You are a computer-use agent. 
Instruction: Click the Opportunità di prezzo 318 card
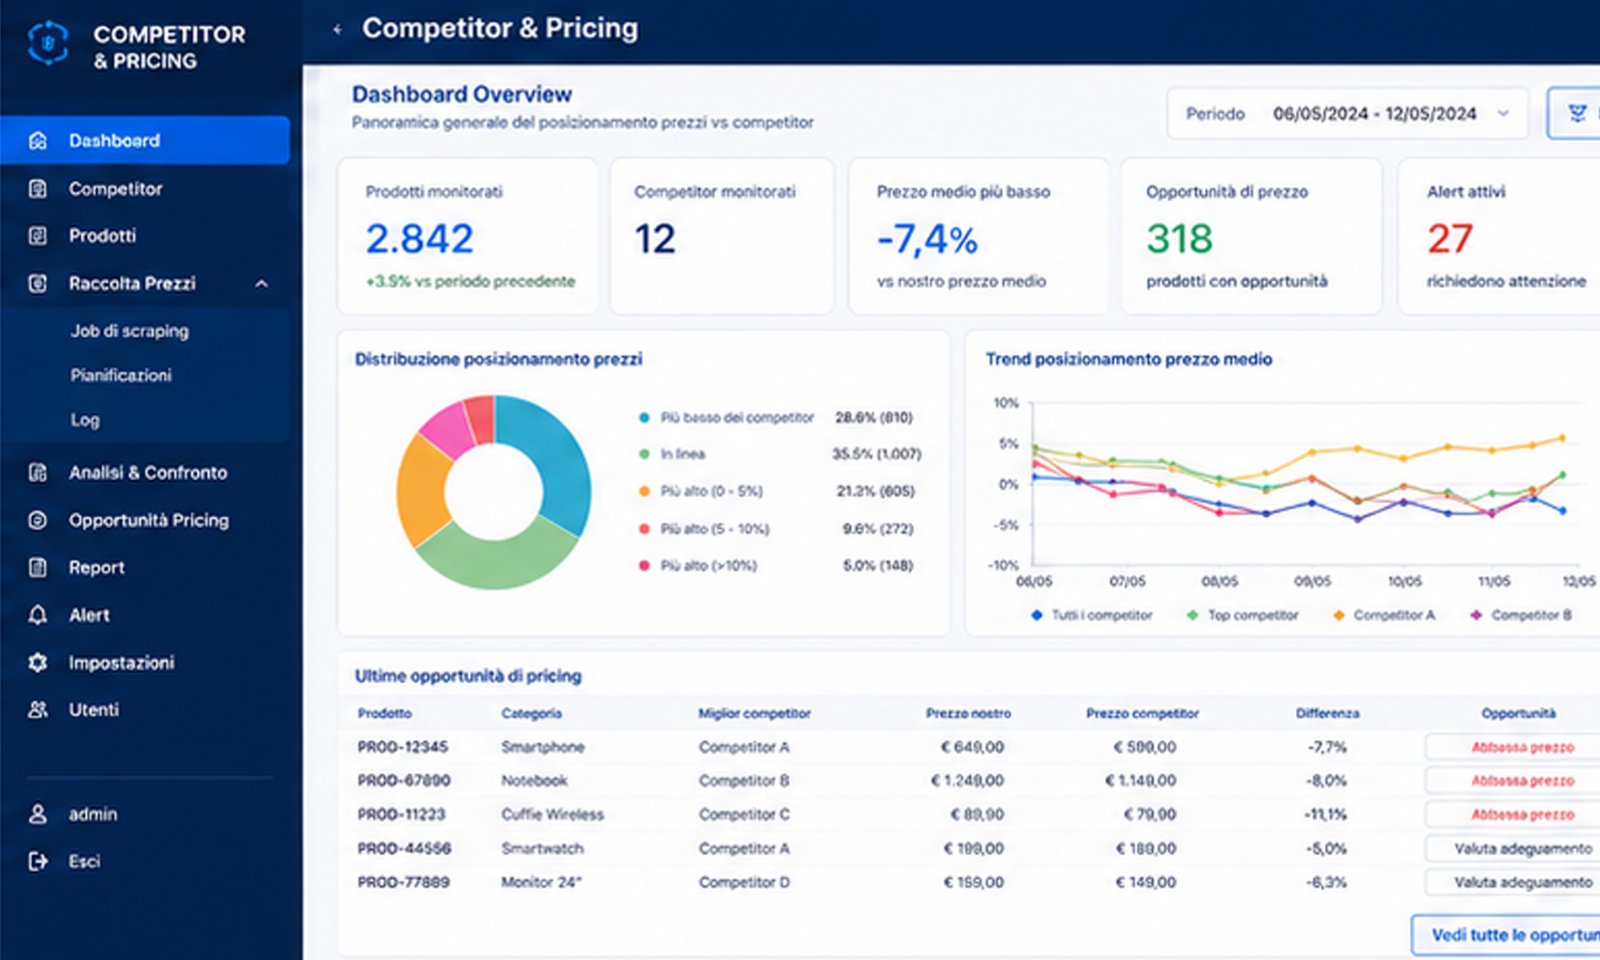point(1251,236)
